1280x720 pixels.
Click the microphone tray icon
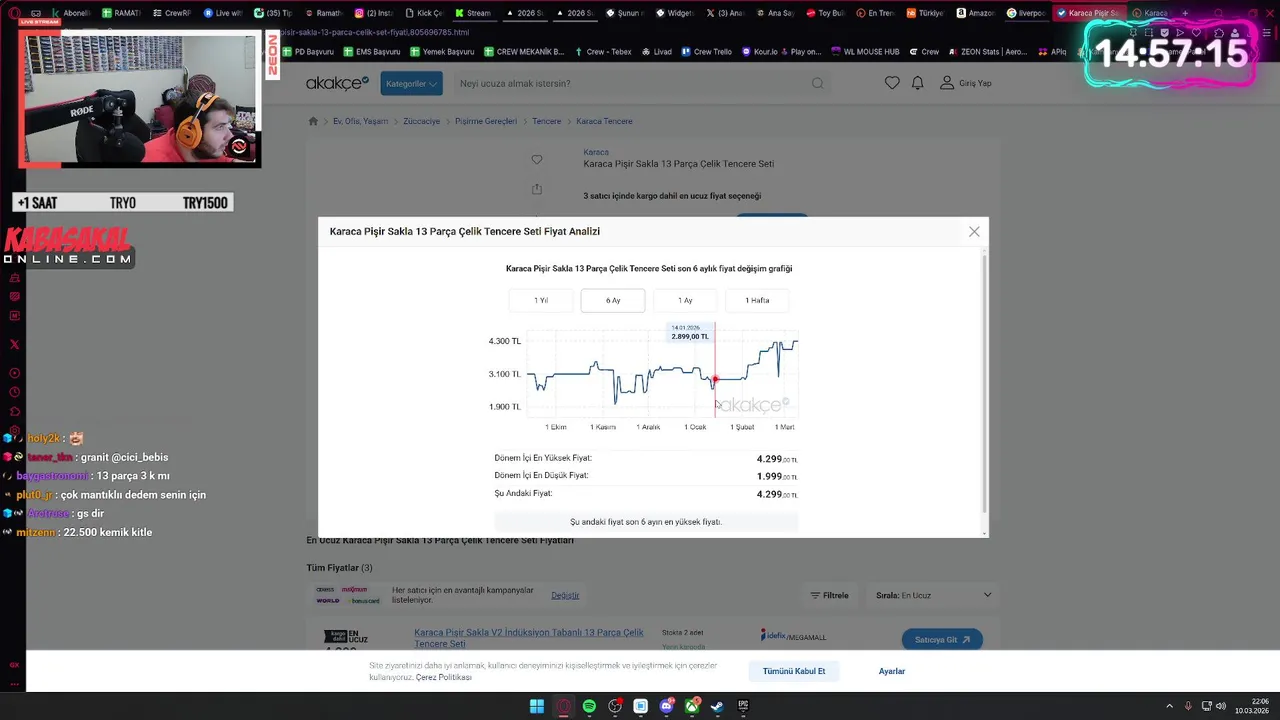(x=1188, y=706)
